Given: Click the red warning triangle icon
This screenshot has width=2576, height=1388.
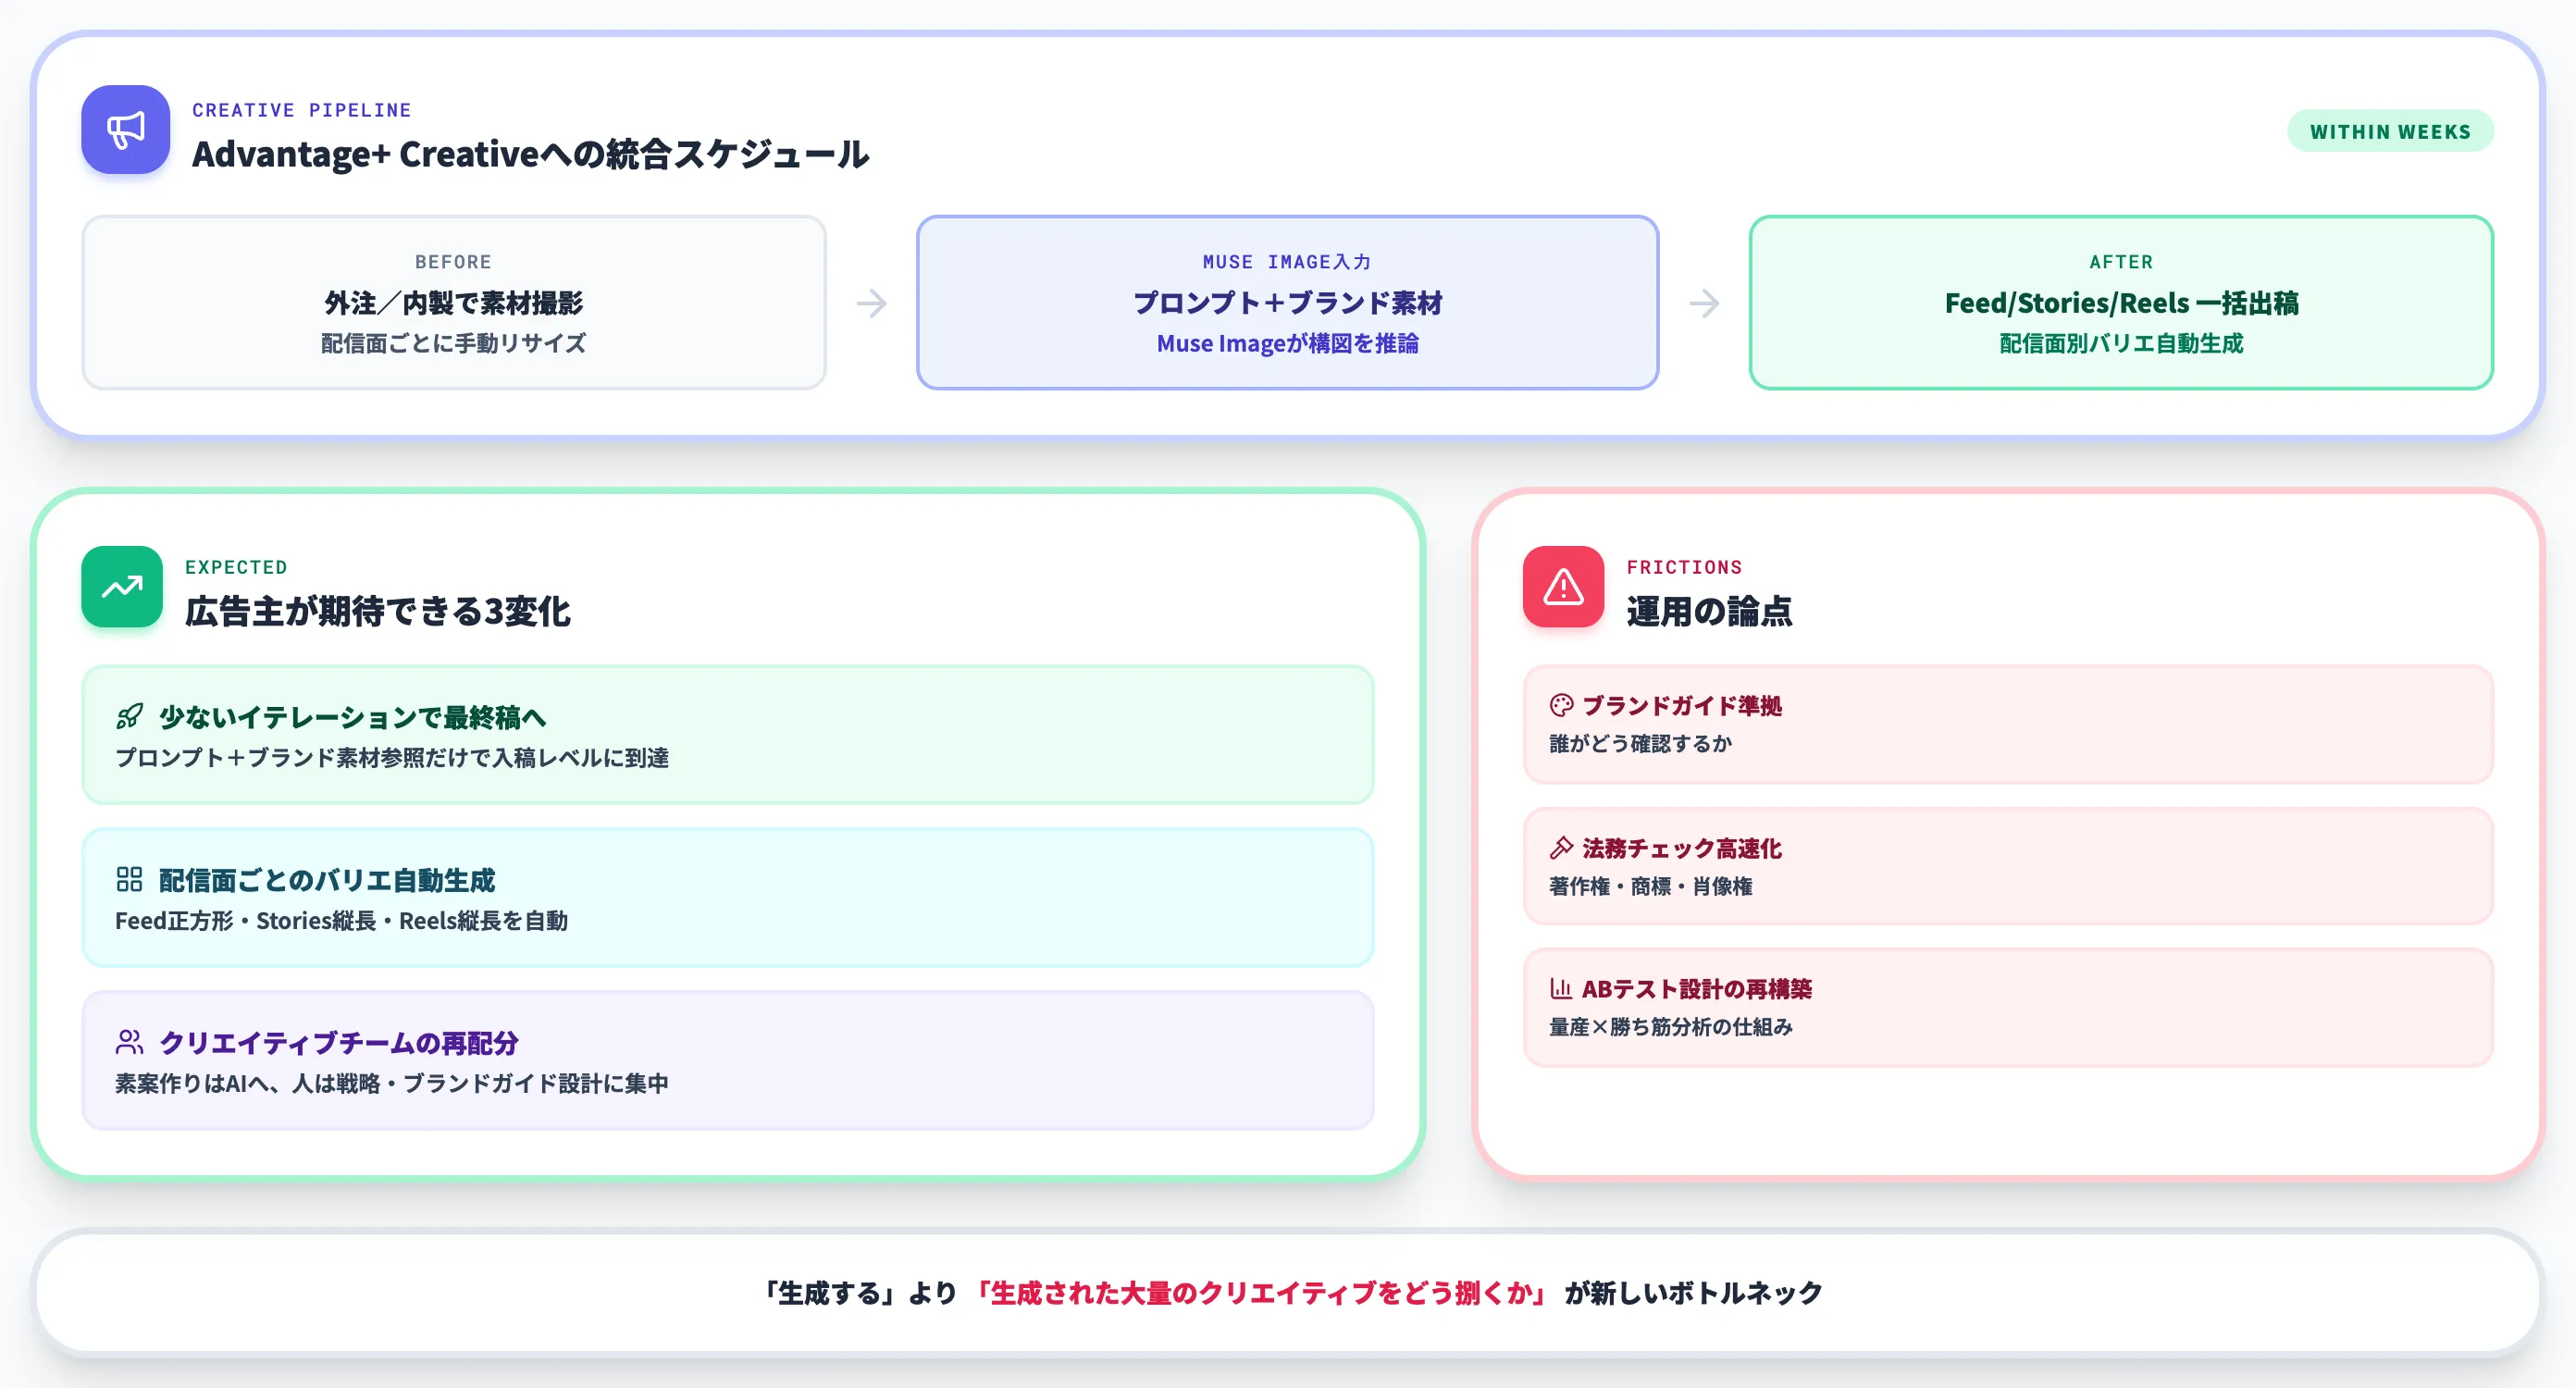Looking at the screenshot, I should (1563, 587).
